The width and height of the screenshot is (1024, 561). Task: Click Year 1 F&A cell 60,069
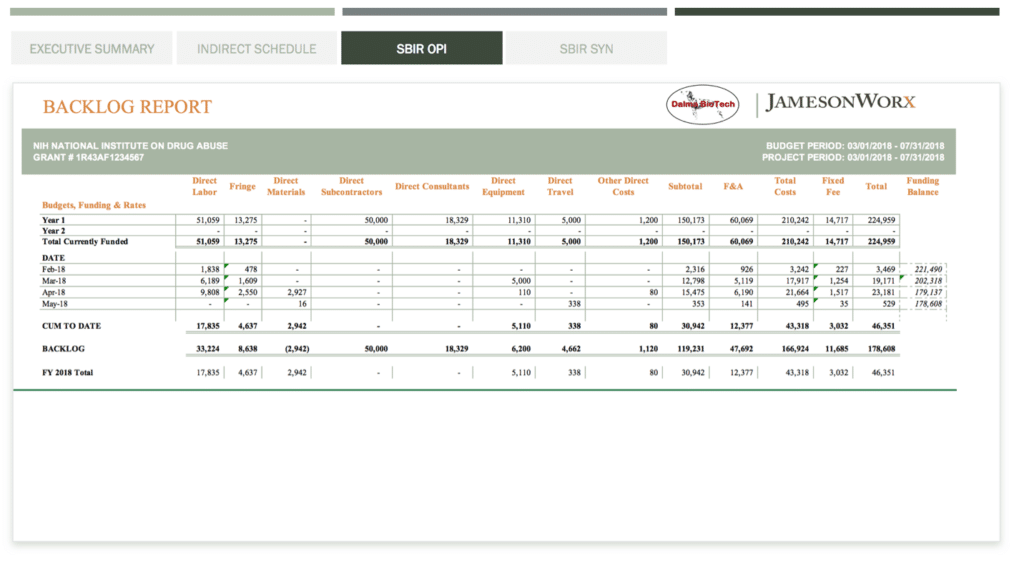pos(741,220)
